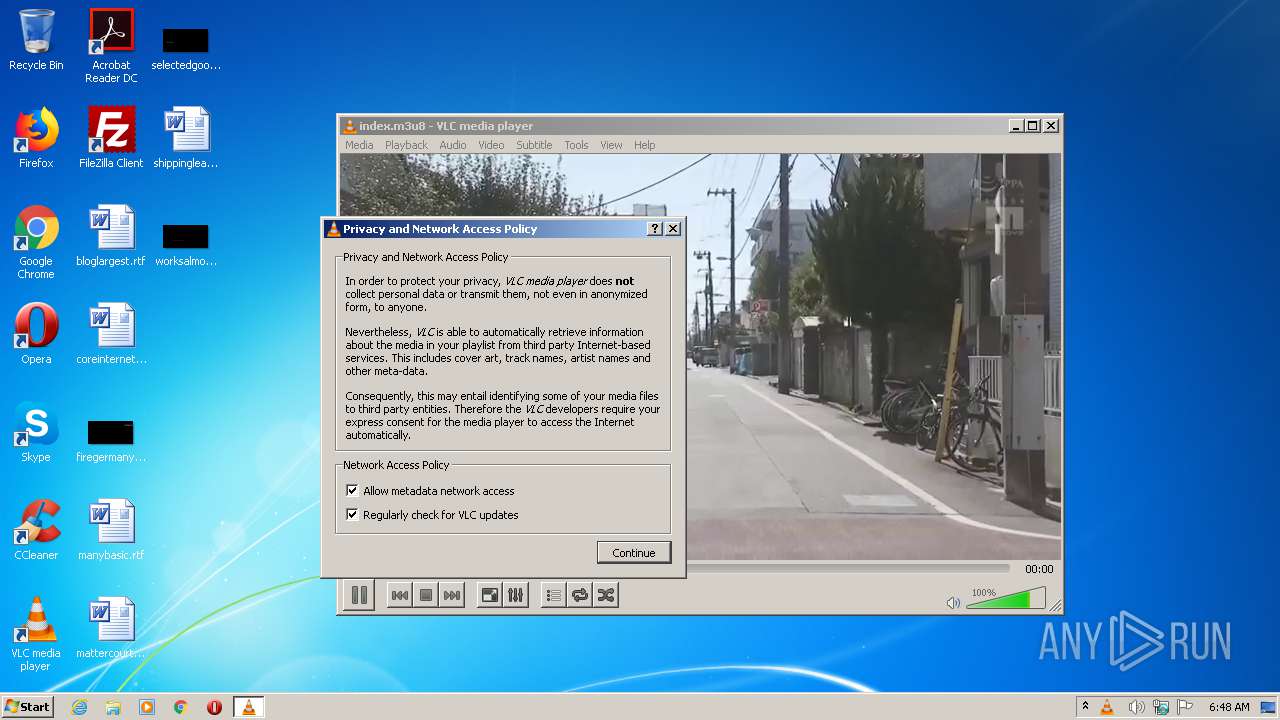Open the View menu in VLC
Image resolution: width=1280 pixels, height=720 pixels.
point(611,145)
